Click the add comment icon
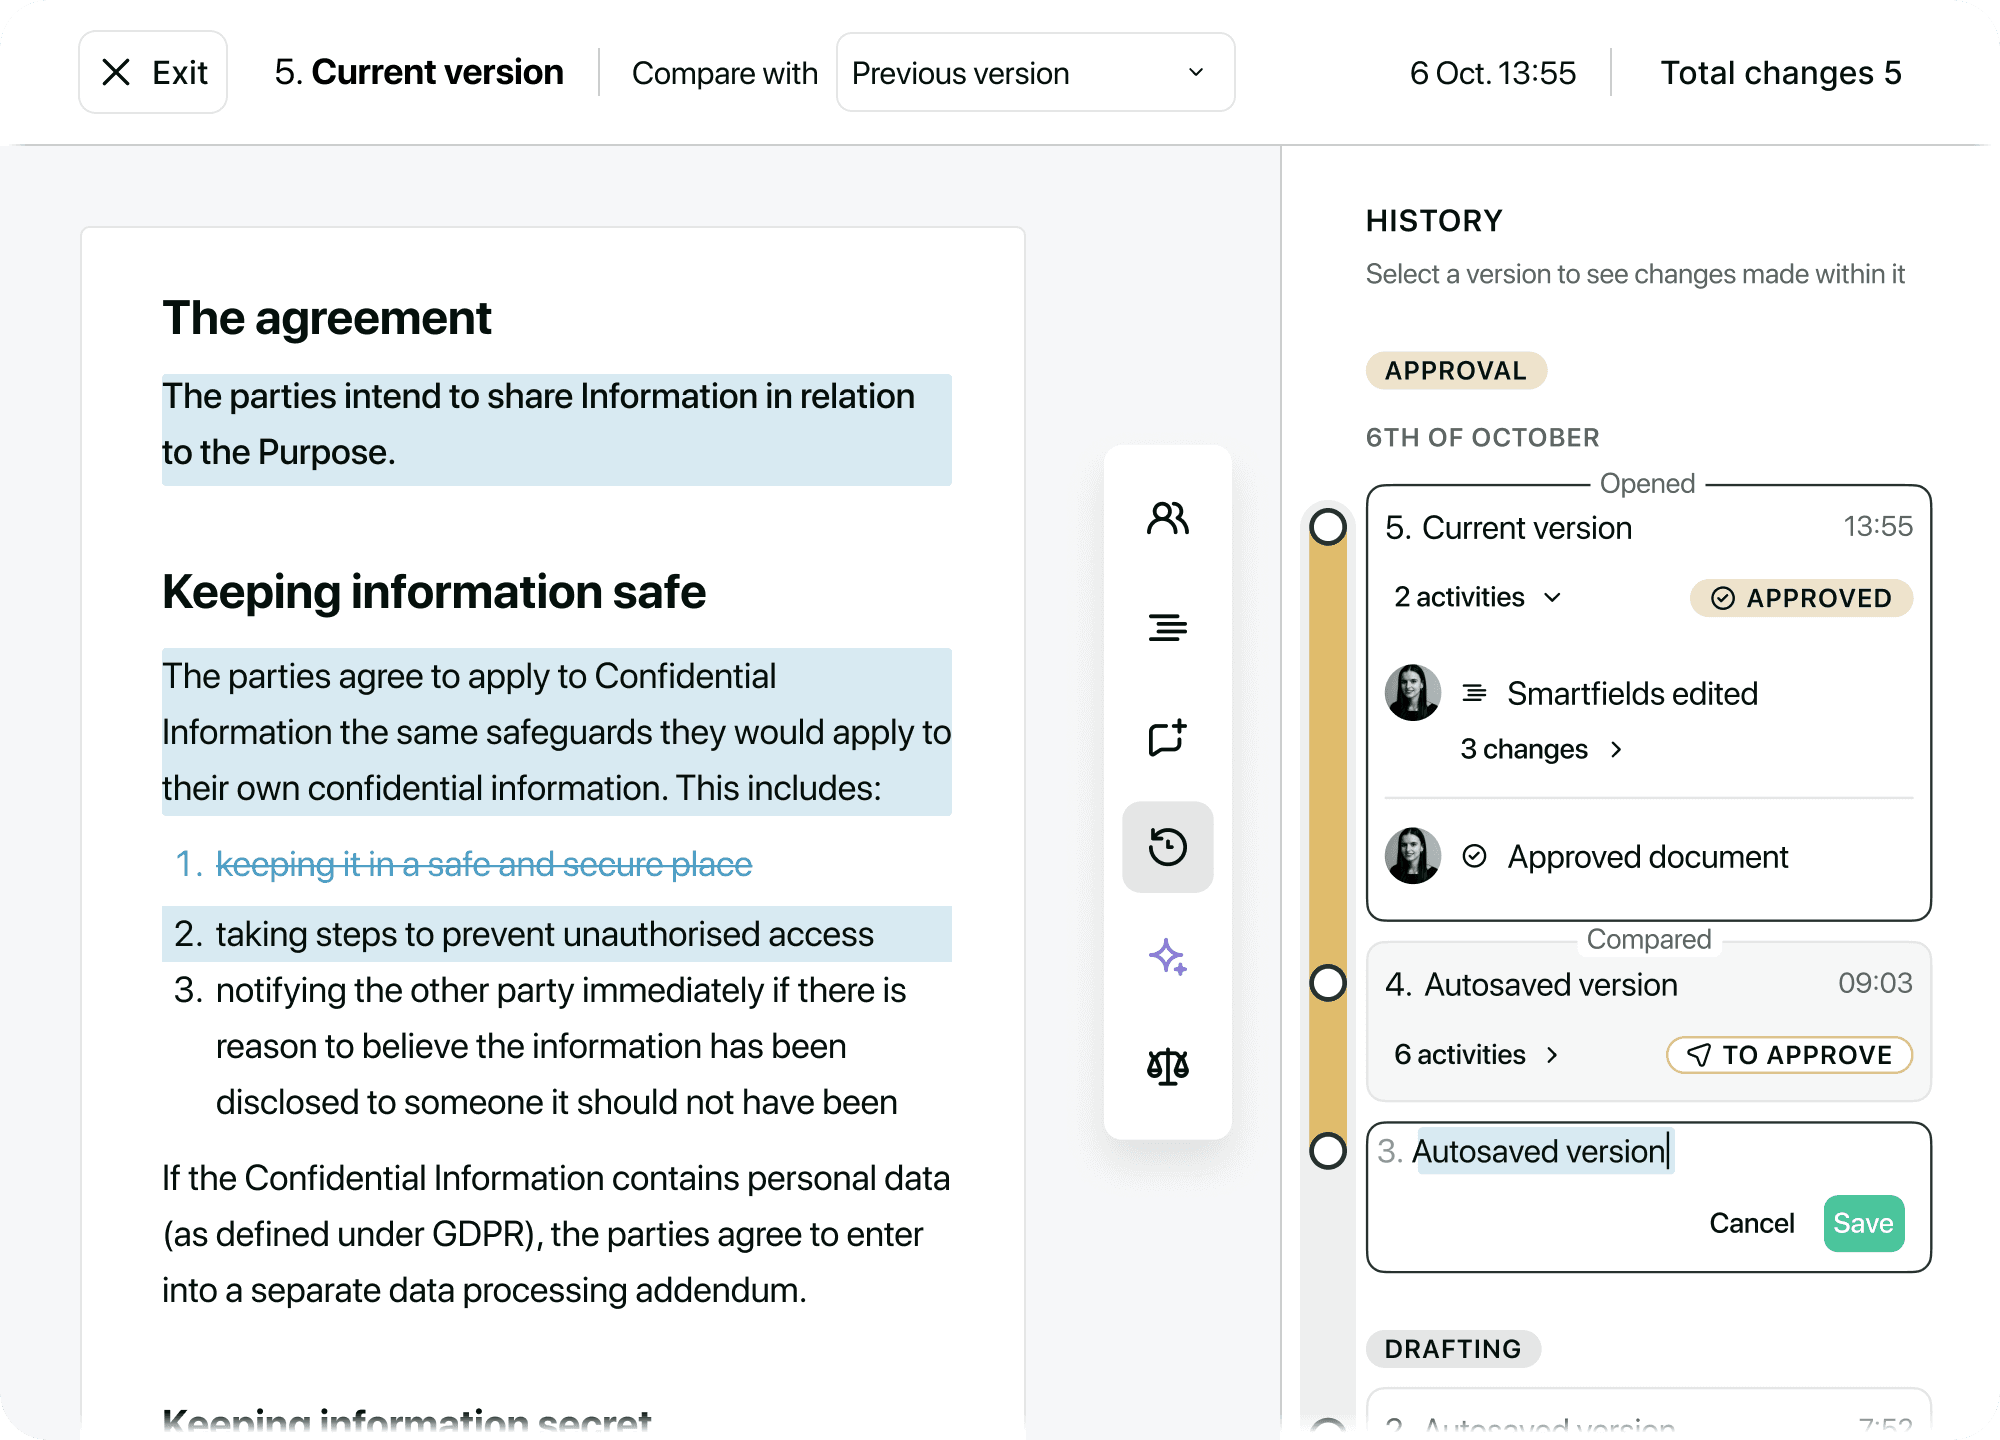Viewport: 2000px width, 1440px height. tap(1167, 738)
